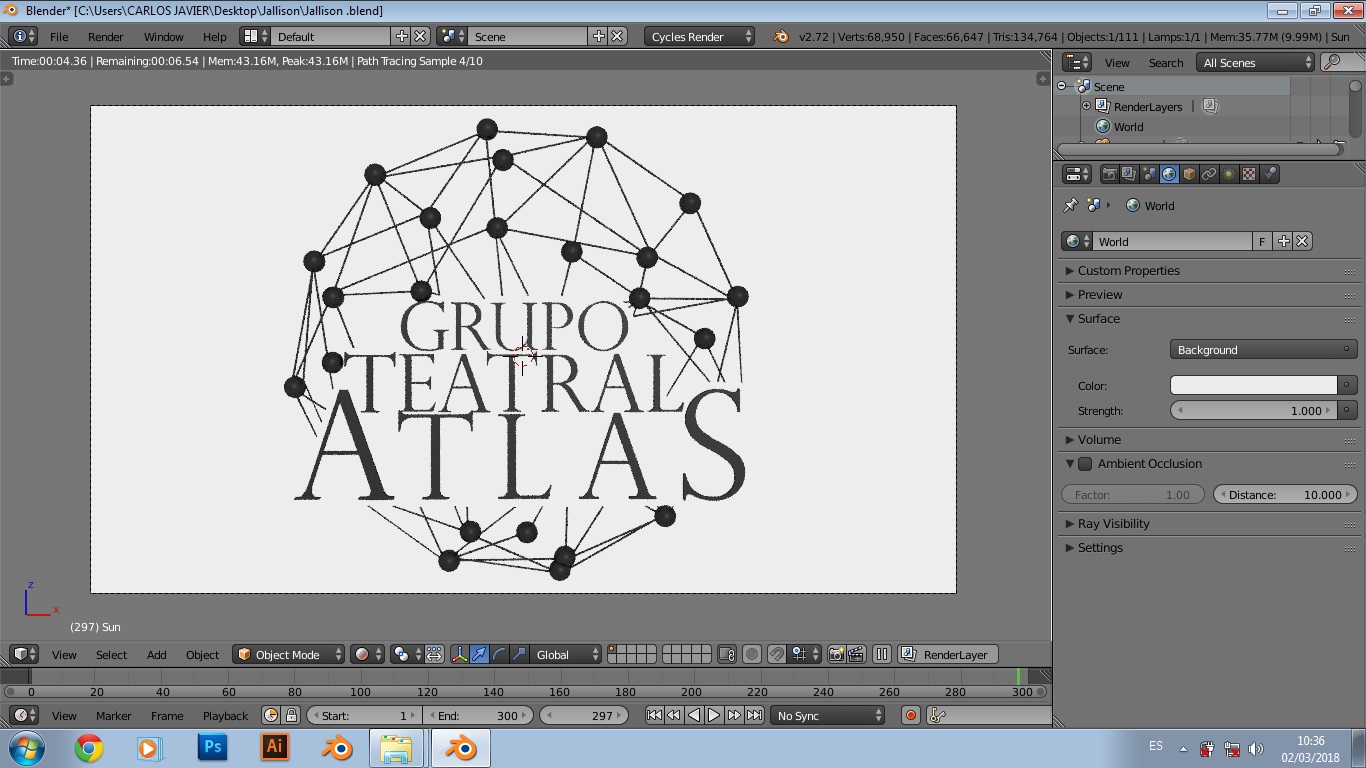Image resolution: width=1366 pixels, height=768 pixels.
Task: Open the Object Constraints chain-link tab
Action: [x=1209, y=174]
